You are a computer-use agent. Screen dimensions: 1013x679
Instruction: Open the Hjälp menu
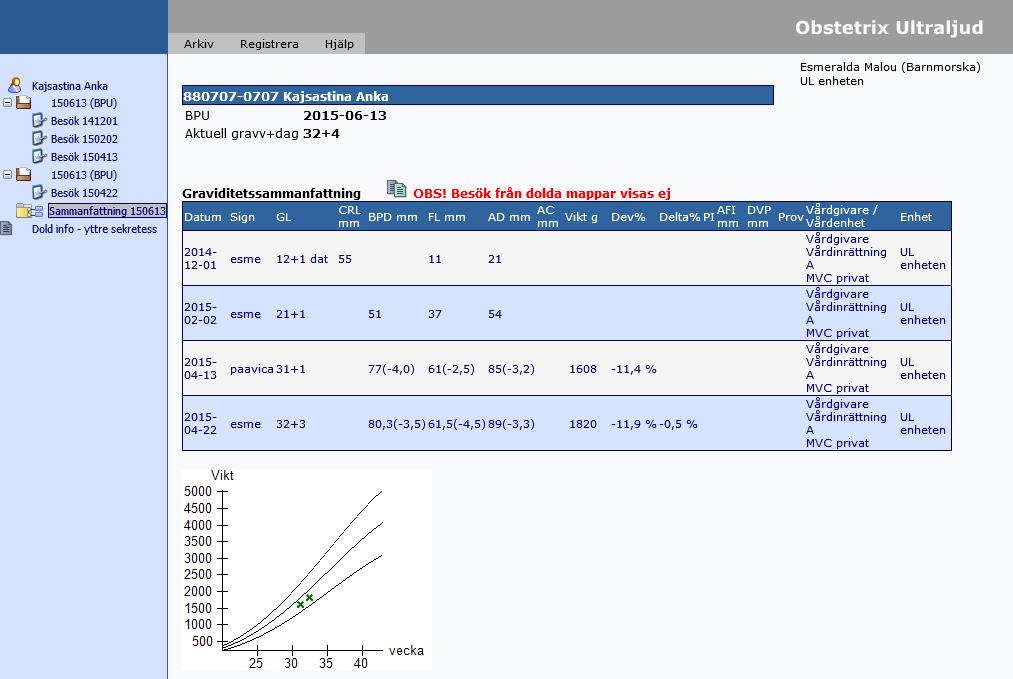pyautogui.click(x=339, y=44)
